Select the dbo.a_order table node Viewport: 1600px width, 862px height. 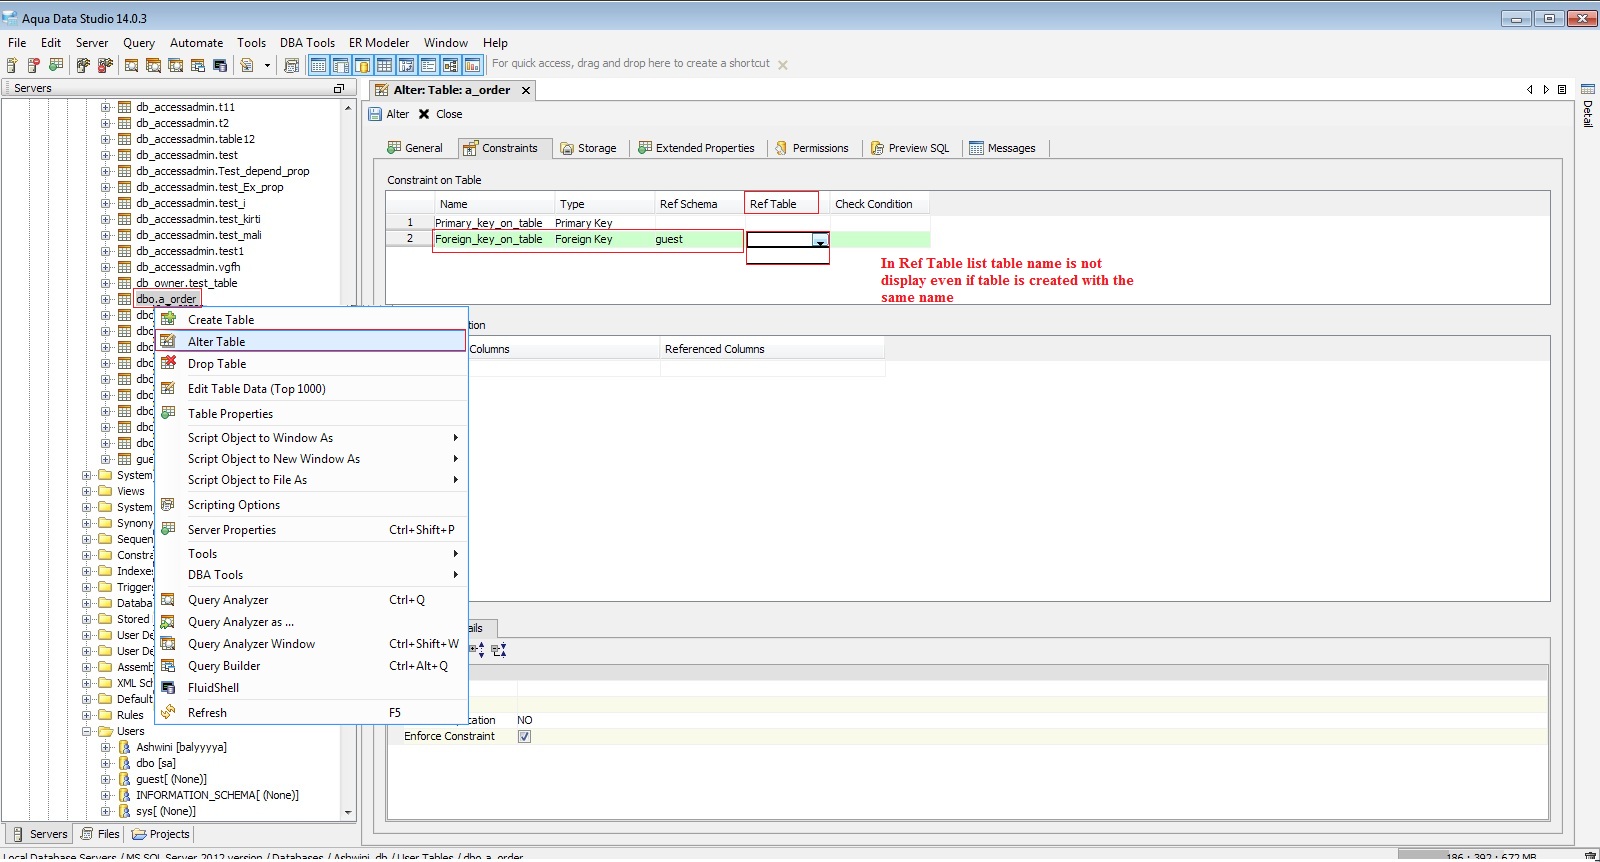(x=166, y=299)
